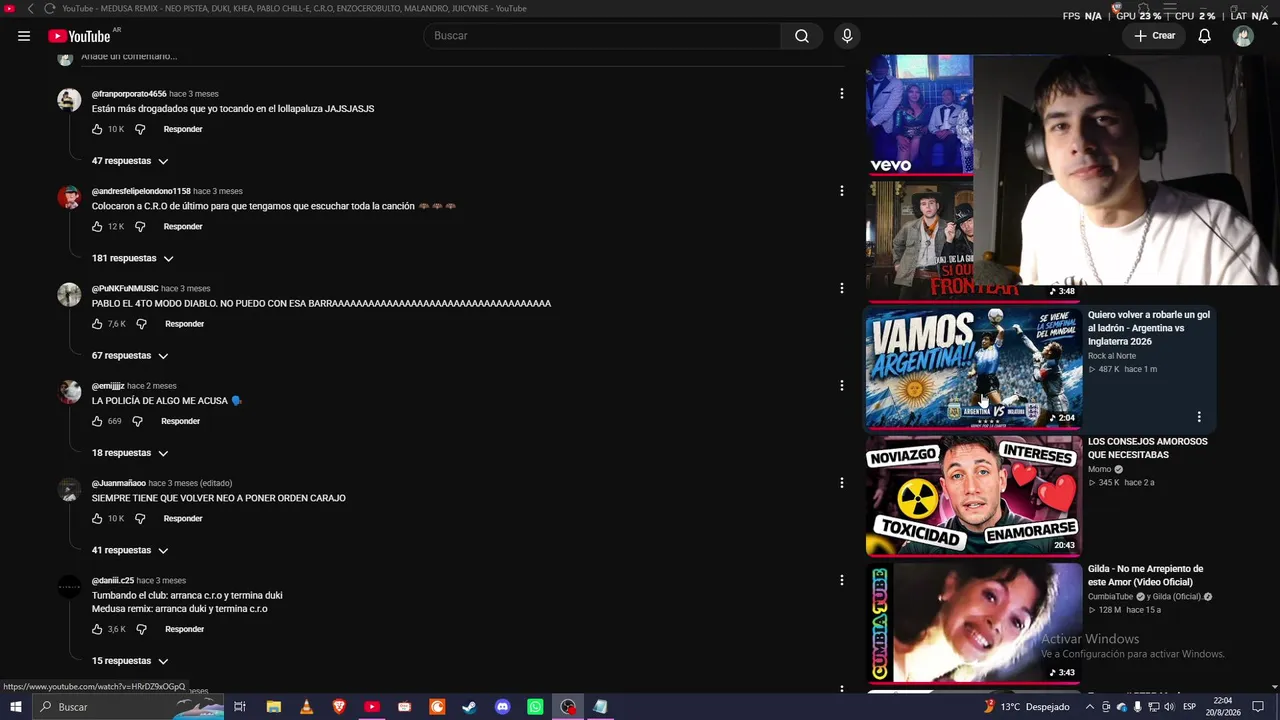Viewport: 1280px width, 720px height.
Task: Open options for the Argentina vs Inglaterra video
Action: click(x=1199, y=416)
